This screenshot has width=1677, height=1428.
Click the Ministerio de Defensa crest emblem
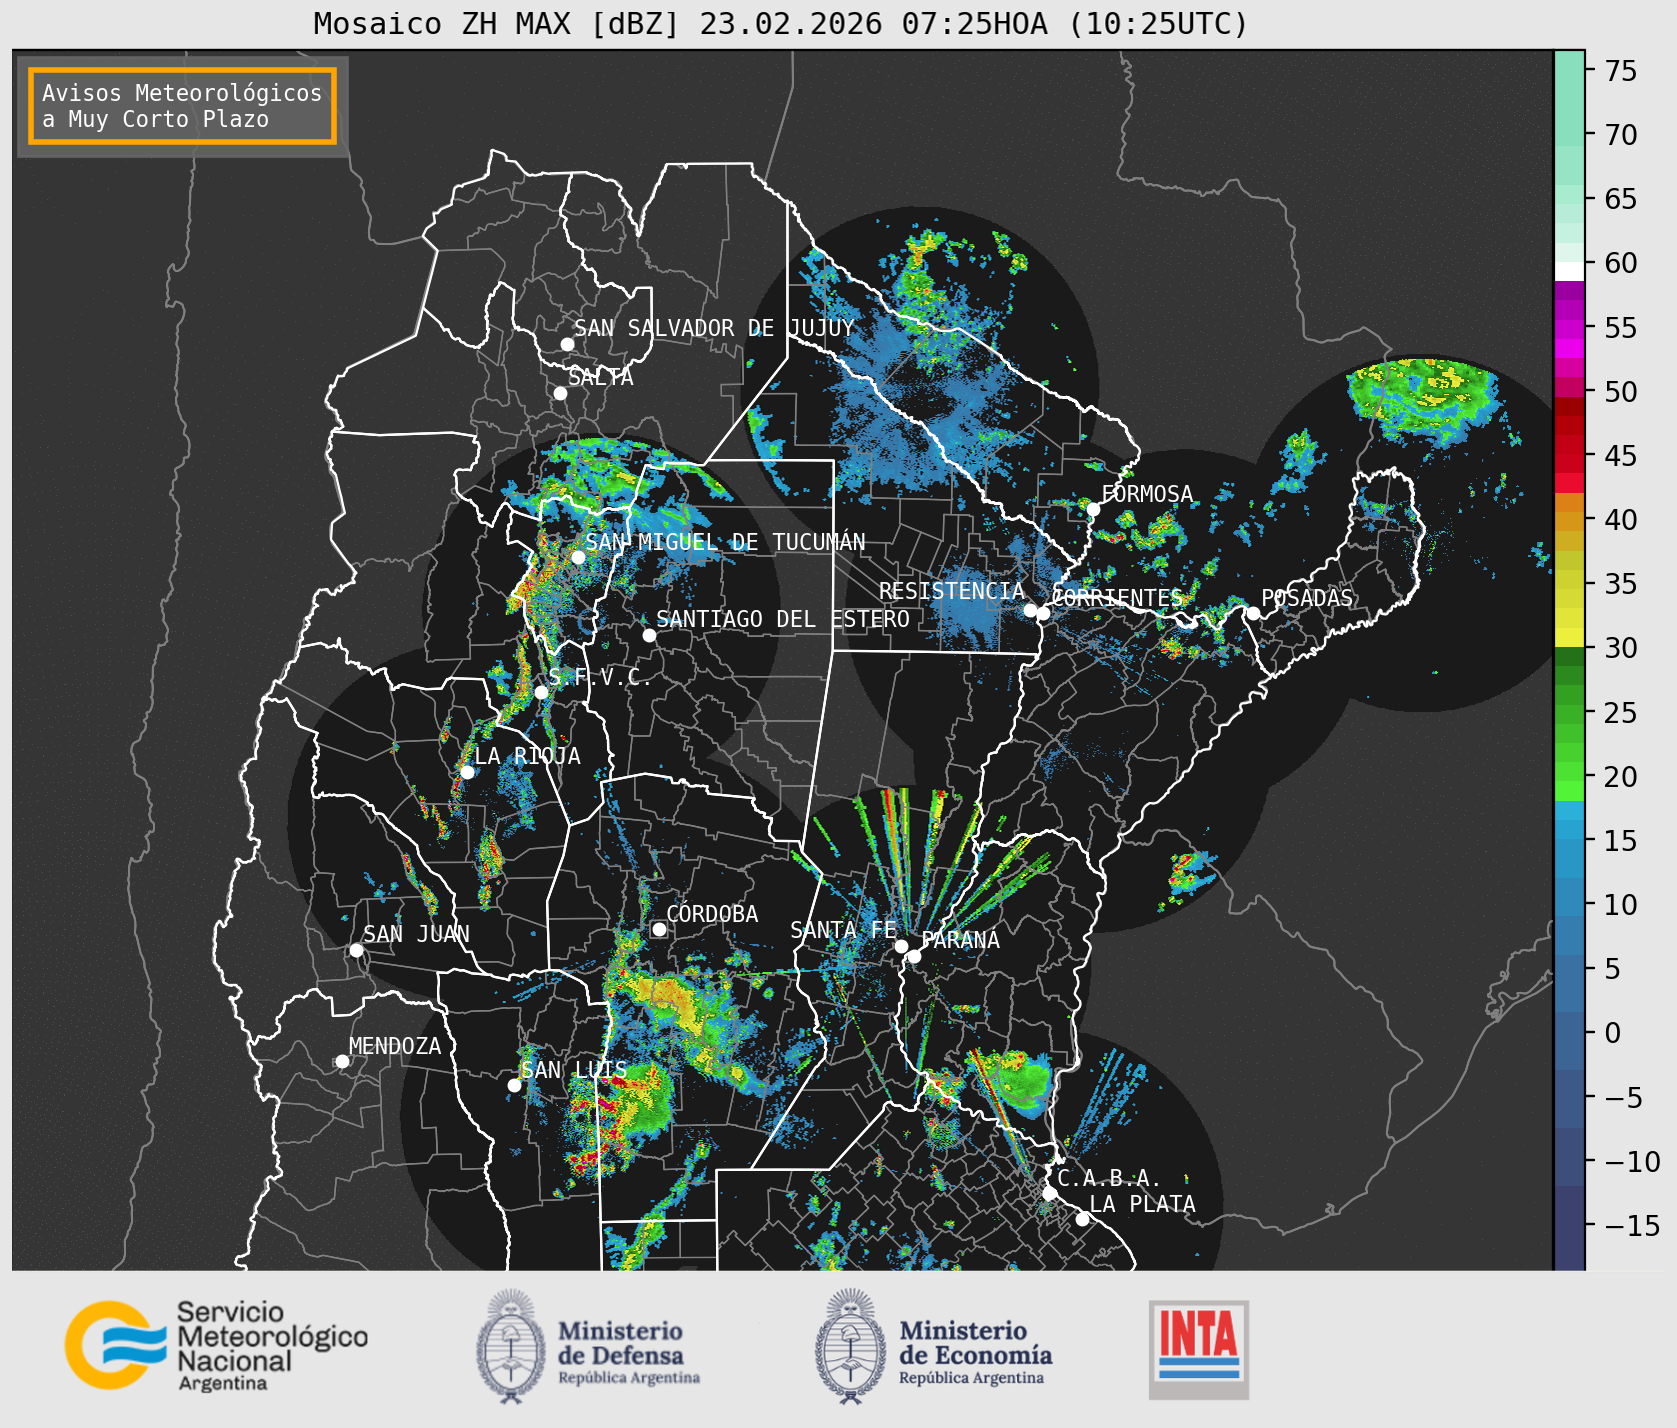point(512,1346)
